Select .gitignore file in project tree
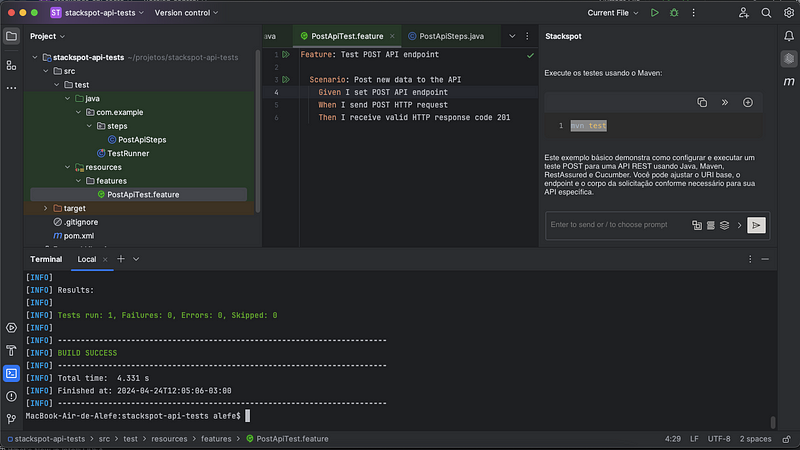The height and width of the screenshot is (450, 800). [x=76, y=222]
